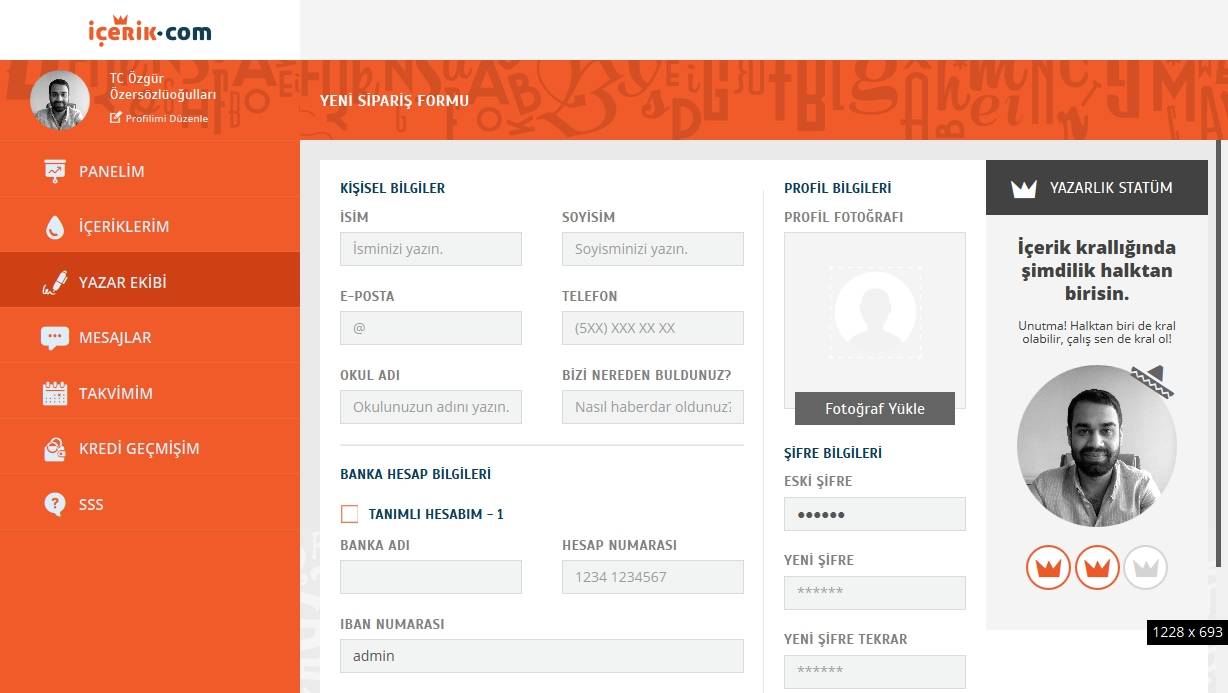This screenshot has height=693, width=1228.
Task: Click the İsim text input field
Action: click(x=430, y=248)
